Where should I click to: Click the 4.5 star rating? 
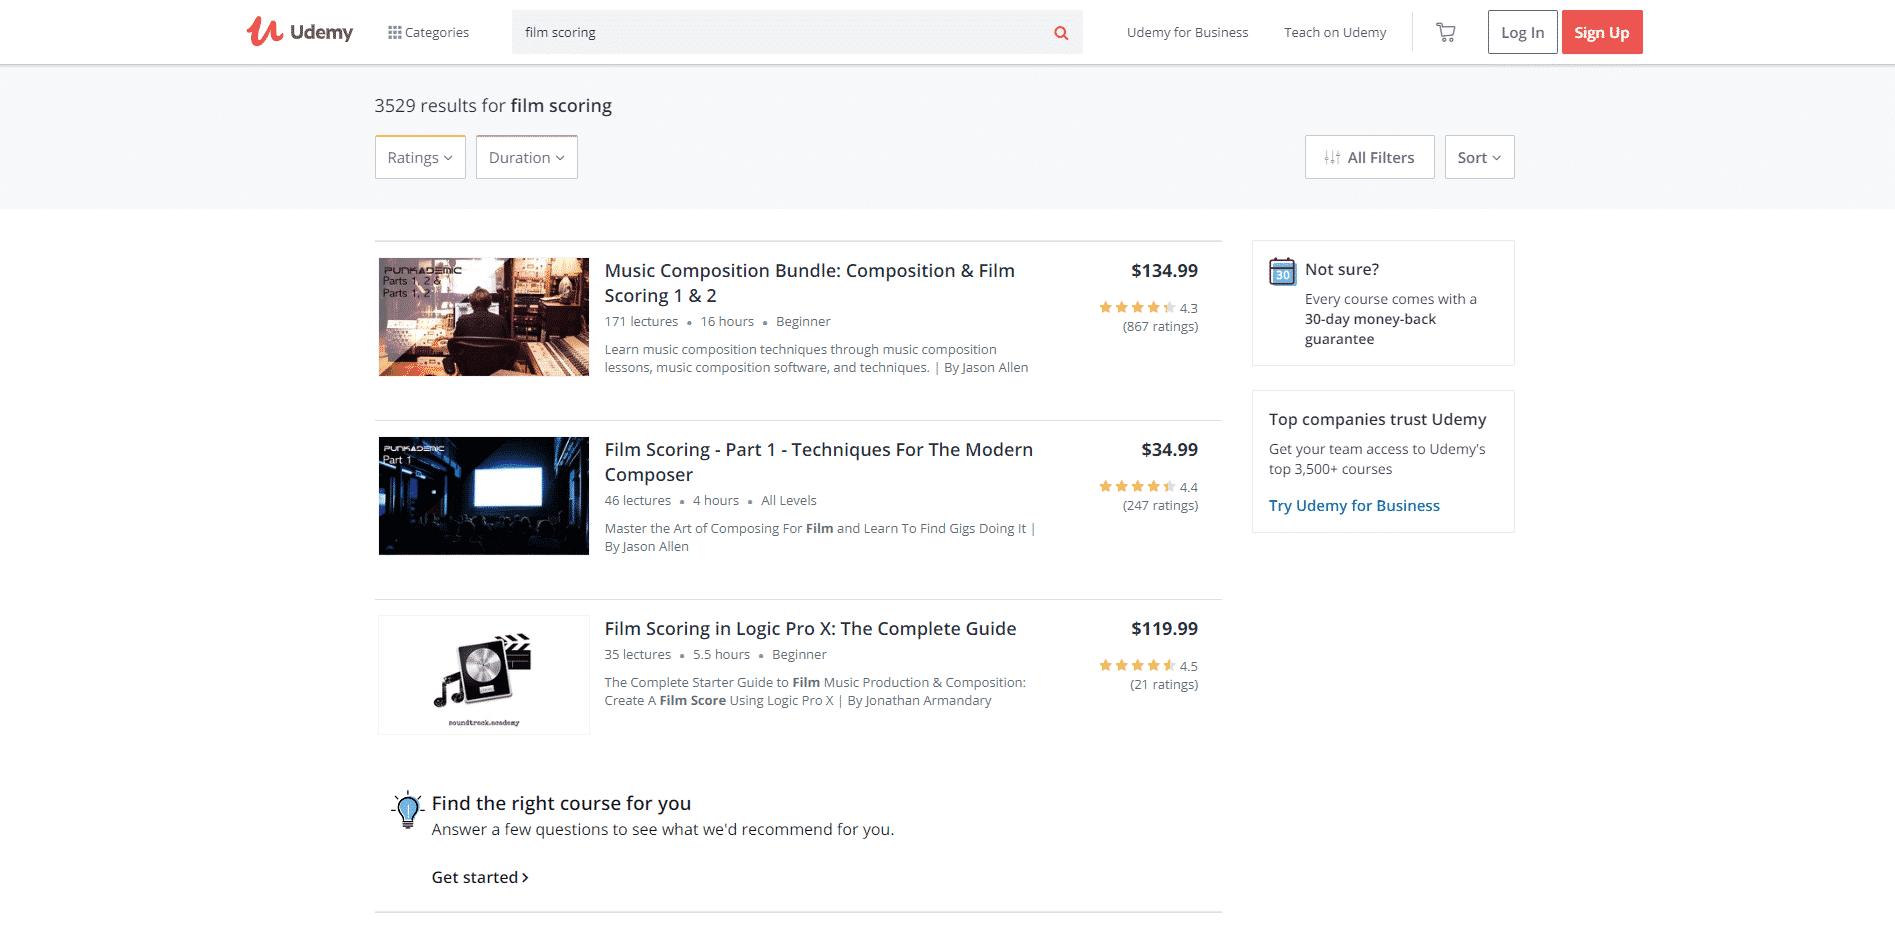pyautogui.click(x=1148, y=666)
